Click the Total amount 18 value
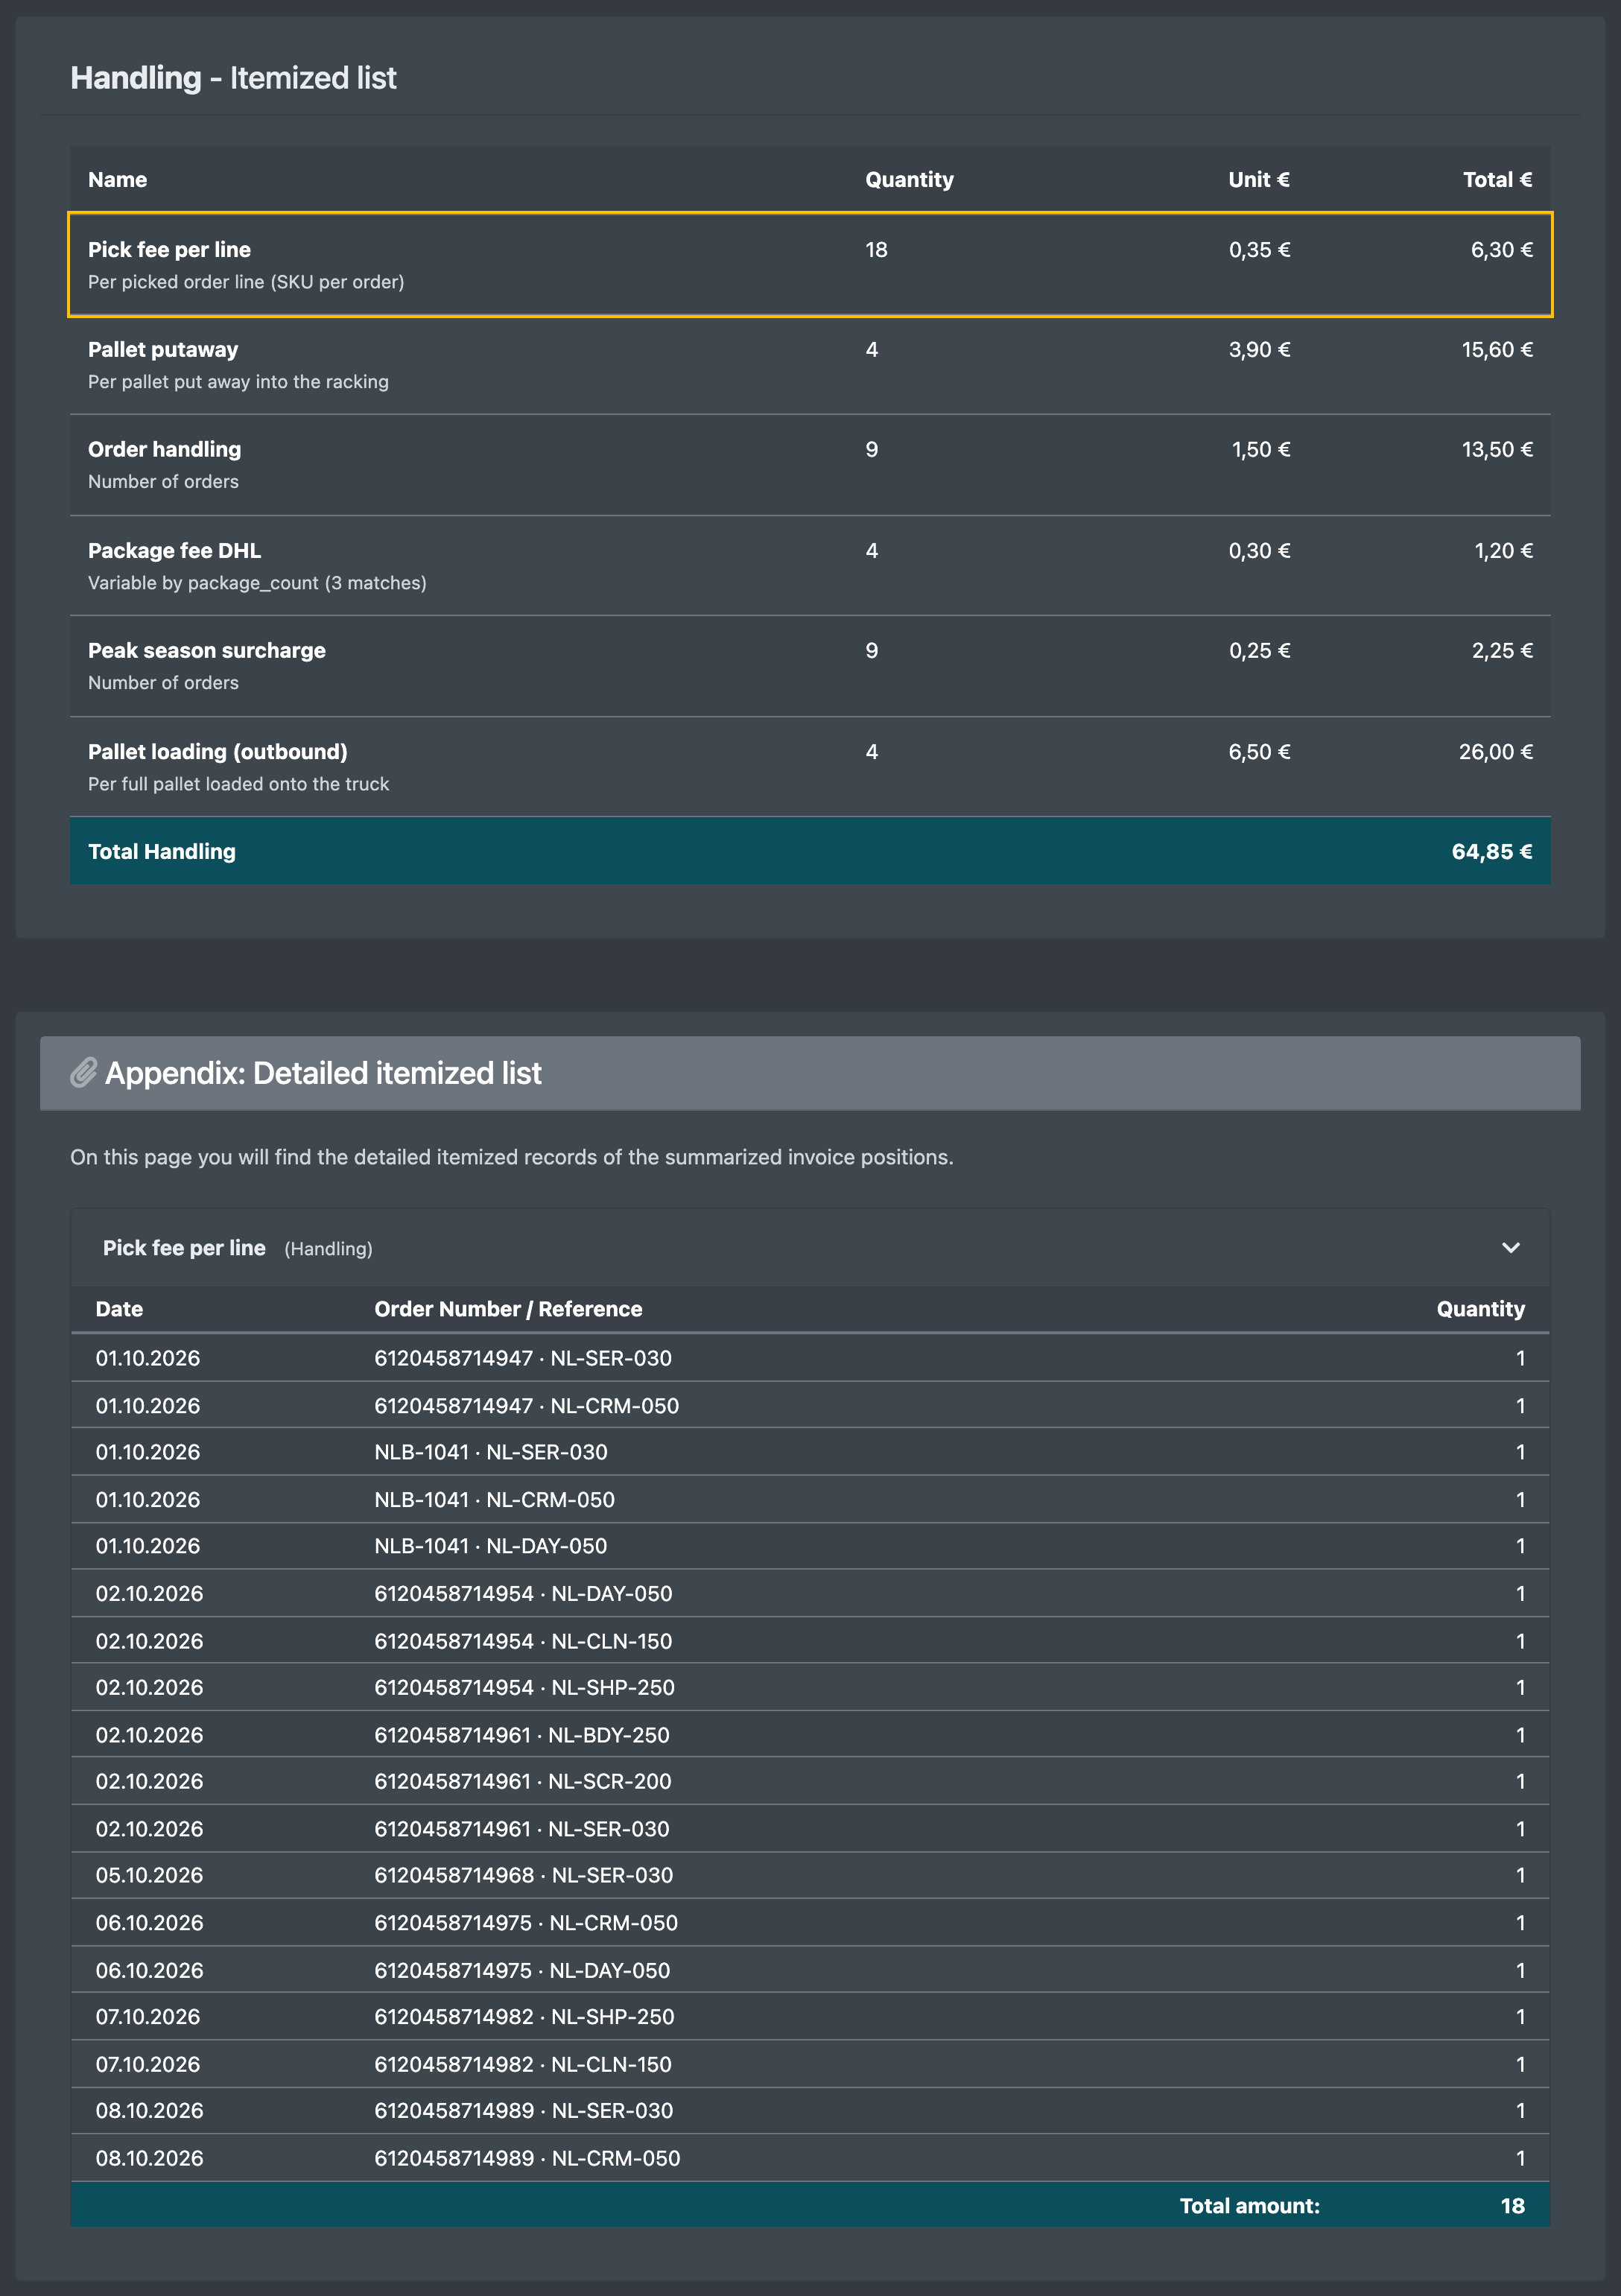This screenshot has height=2296, width=1621. tap(1512, 2206)
